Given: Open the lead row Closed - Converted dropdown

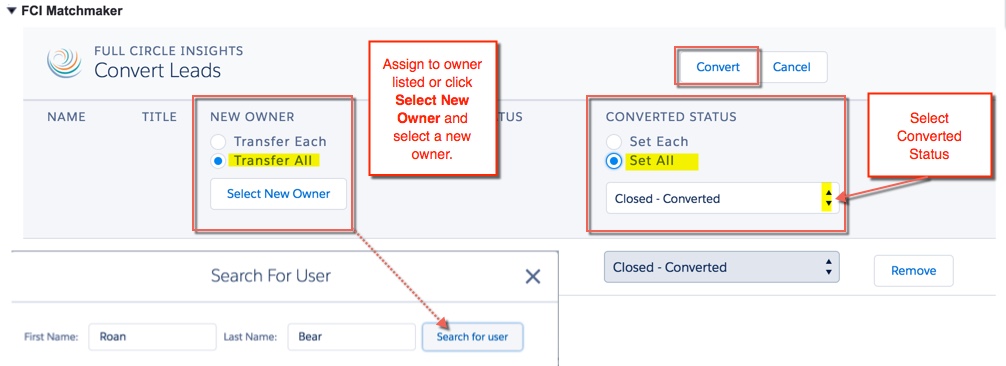Looking at the screenshot, I should [x=722, y=267].
